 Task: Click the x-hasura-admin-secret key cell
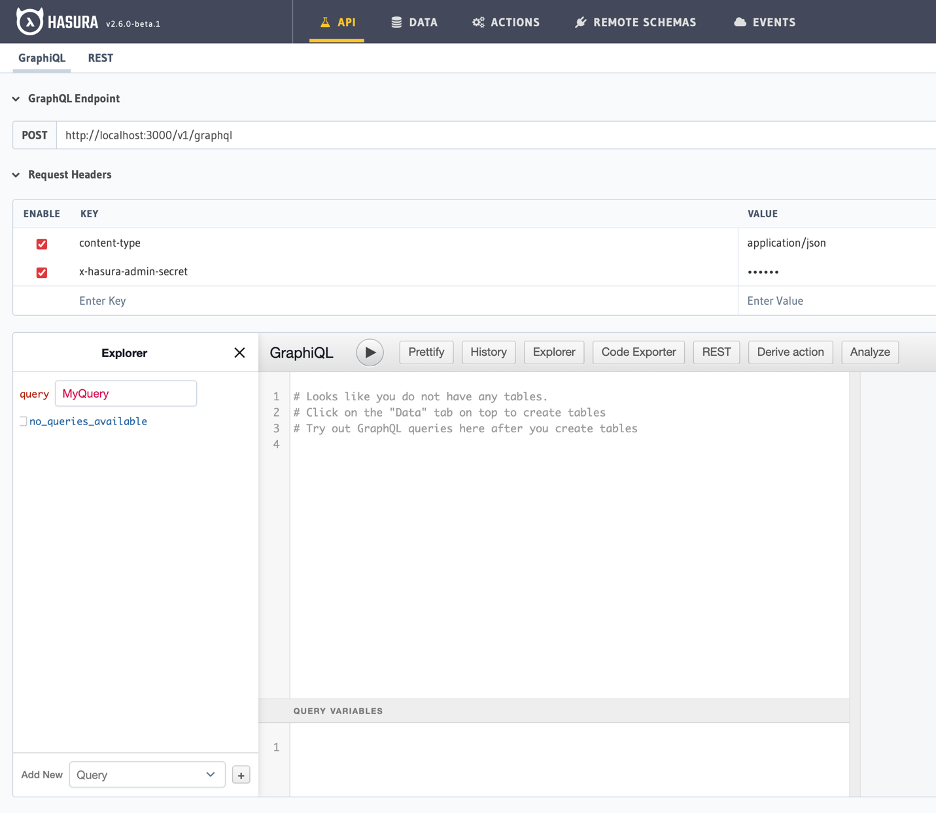(133, 272)
